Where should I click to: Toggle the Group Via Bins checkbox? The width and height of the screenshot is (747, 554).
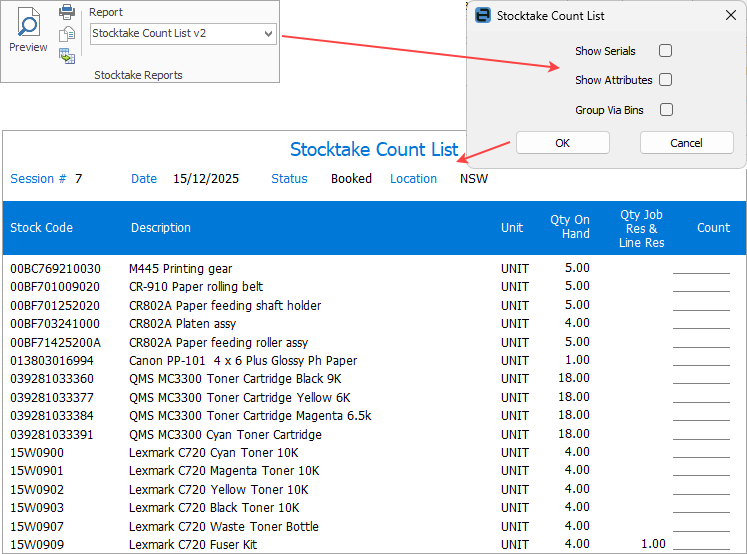(x=666, y=110)
